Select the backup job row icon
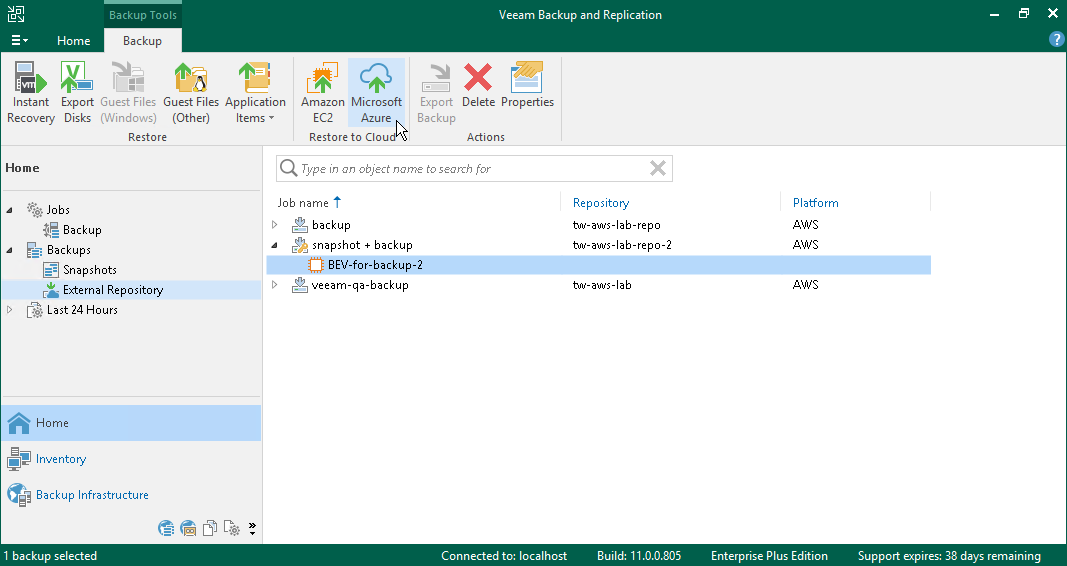 pyautogui.click(x=299, y=224)
